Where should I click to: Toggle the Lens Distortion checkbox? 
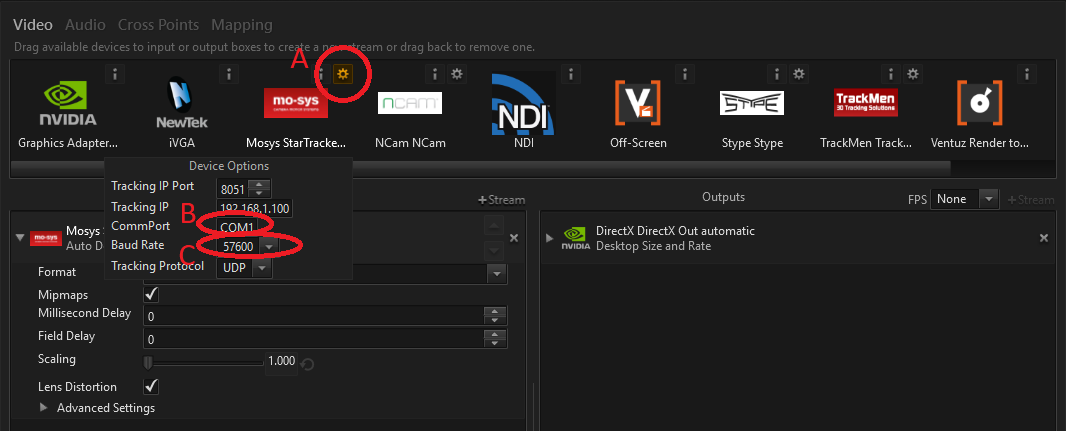(x=152, y=386)
